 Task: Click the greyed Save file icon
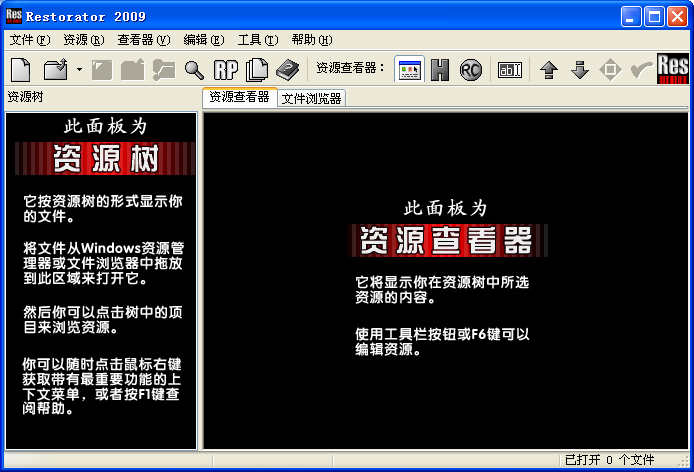pos(102,70)
